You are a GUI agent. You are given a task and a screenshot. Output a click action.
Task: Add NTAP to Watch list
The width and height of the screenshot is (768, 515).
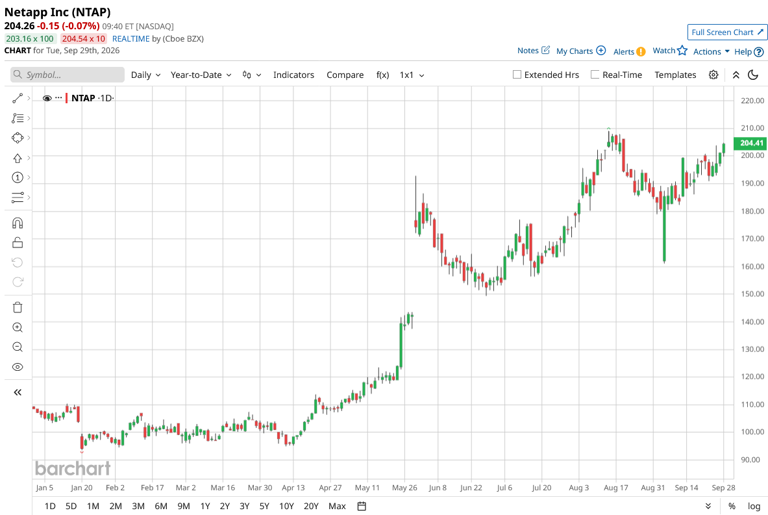tap(670, 50)
